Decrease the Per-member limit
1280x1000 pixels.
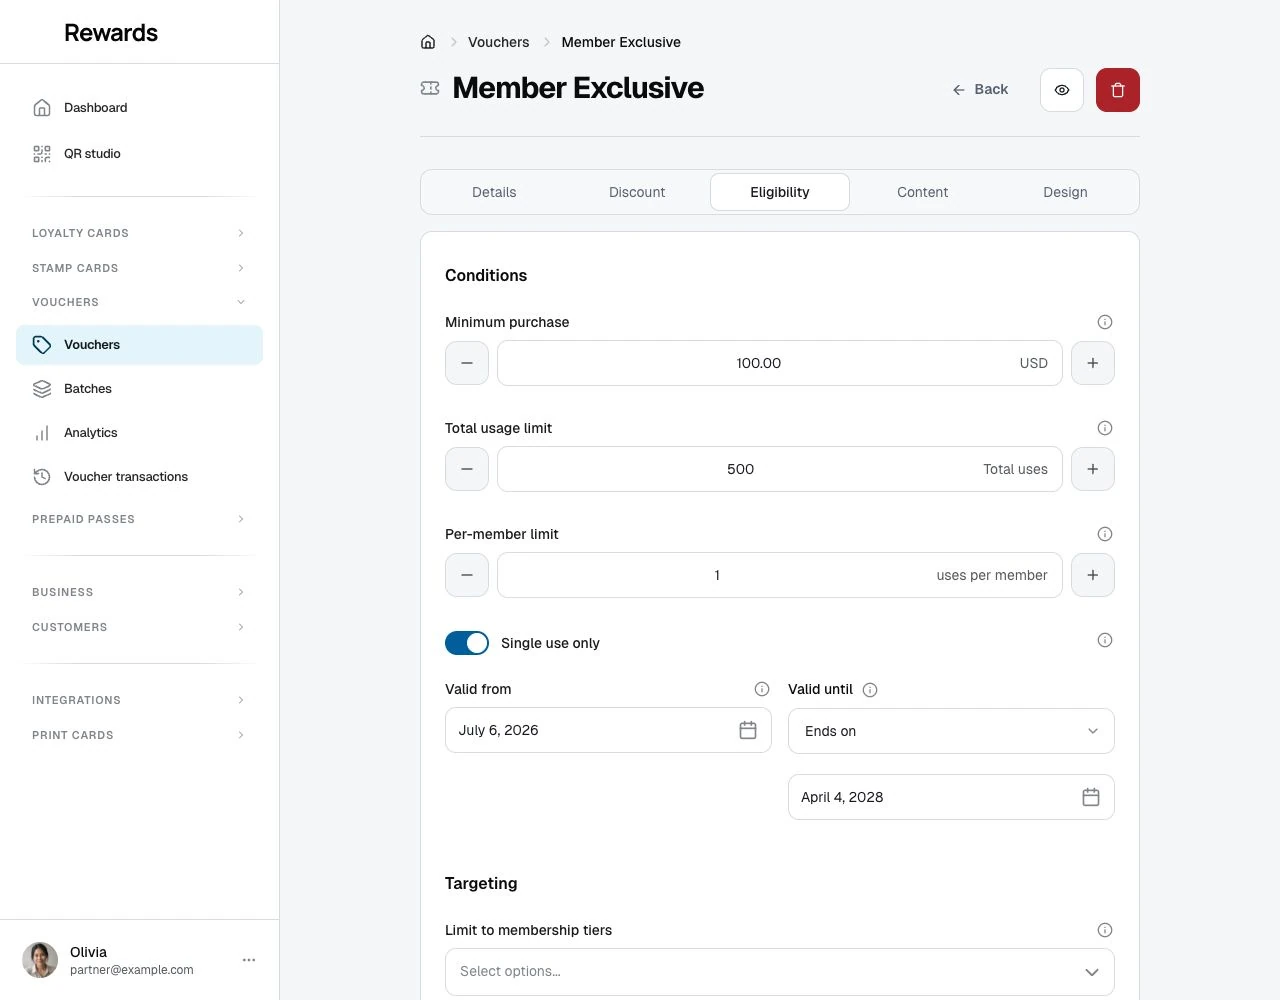coord(467,575)
